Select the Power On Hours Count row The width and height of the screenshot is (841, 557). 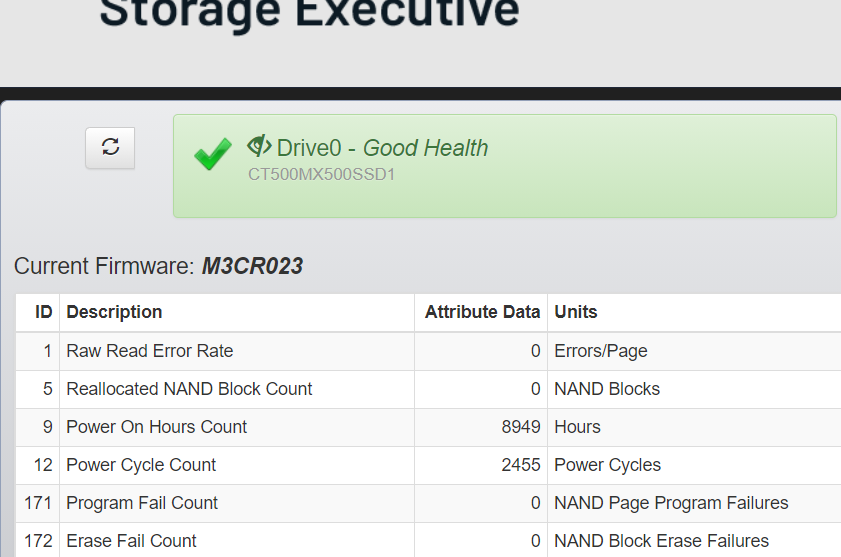428,427
